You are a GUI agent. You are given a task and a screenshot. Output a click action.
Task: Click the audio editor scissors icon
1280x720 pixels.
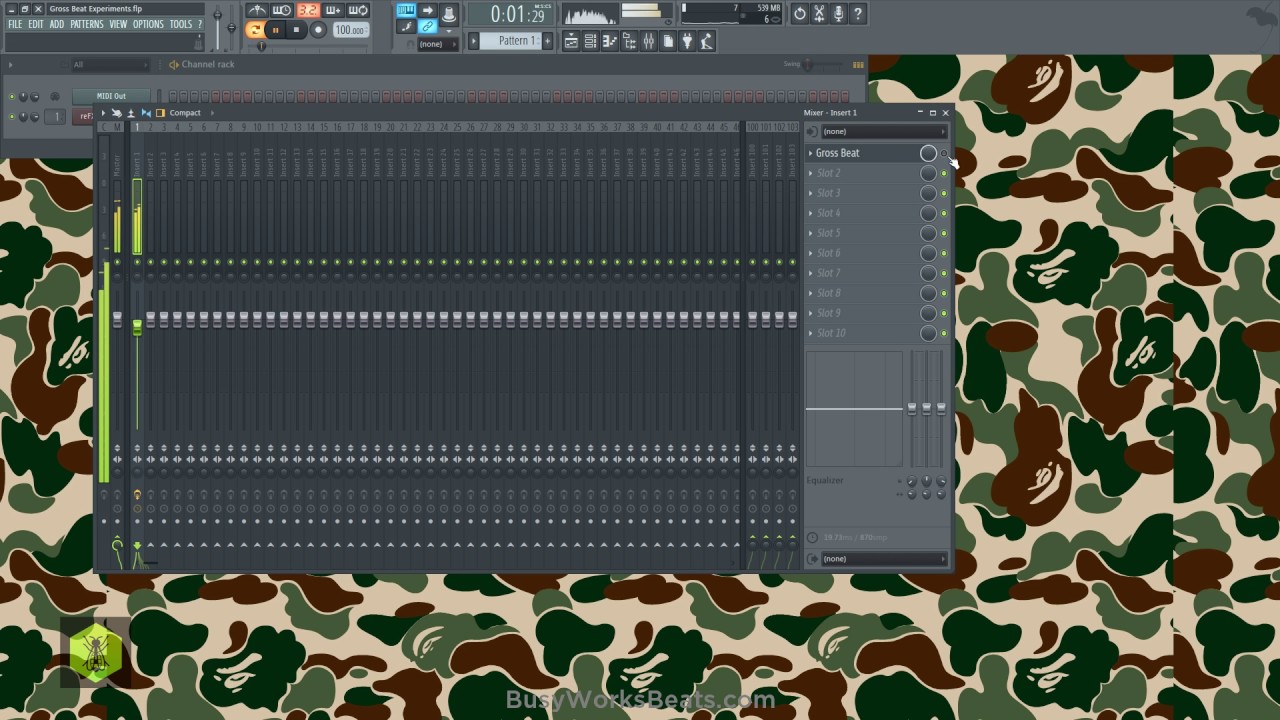click(819, 14)
